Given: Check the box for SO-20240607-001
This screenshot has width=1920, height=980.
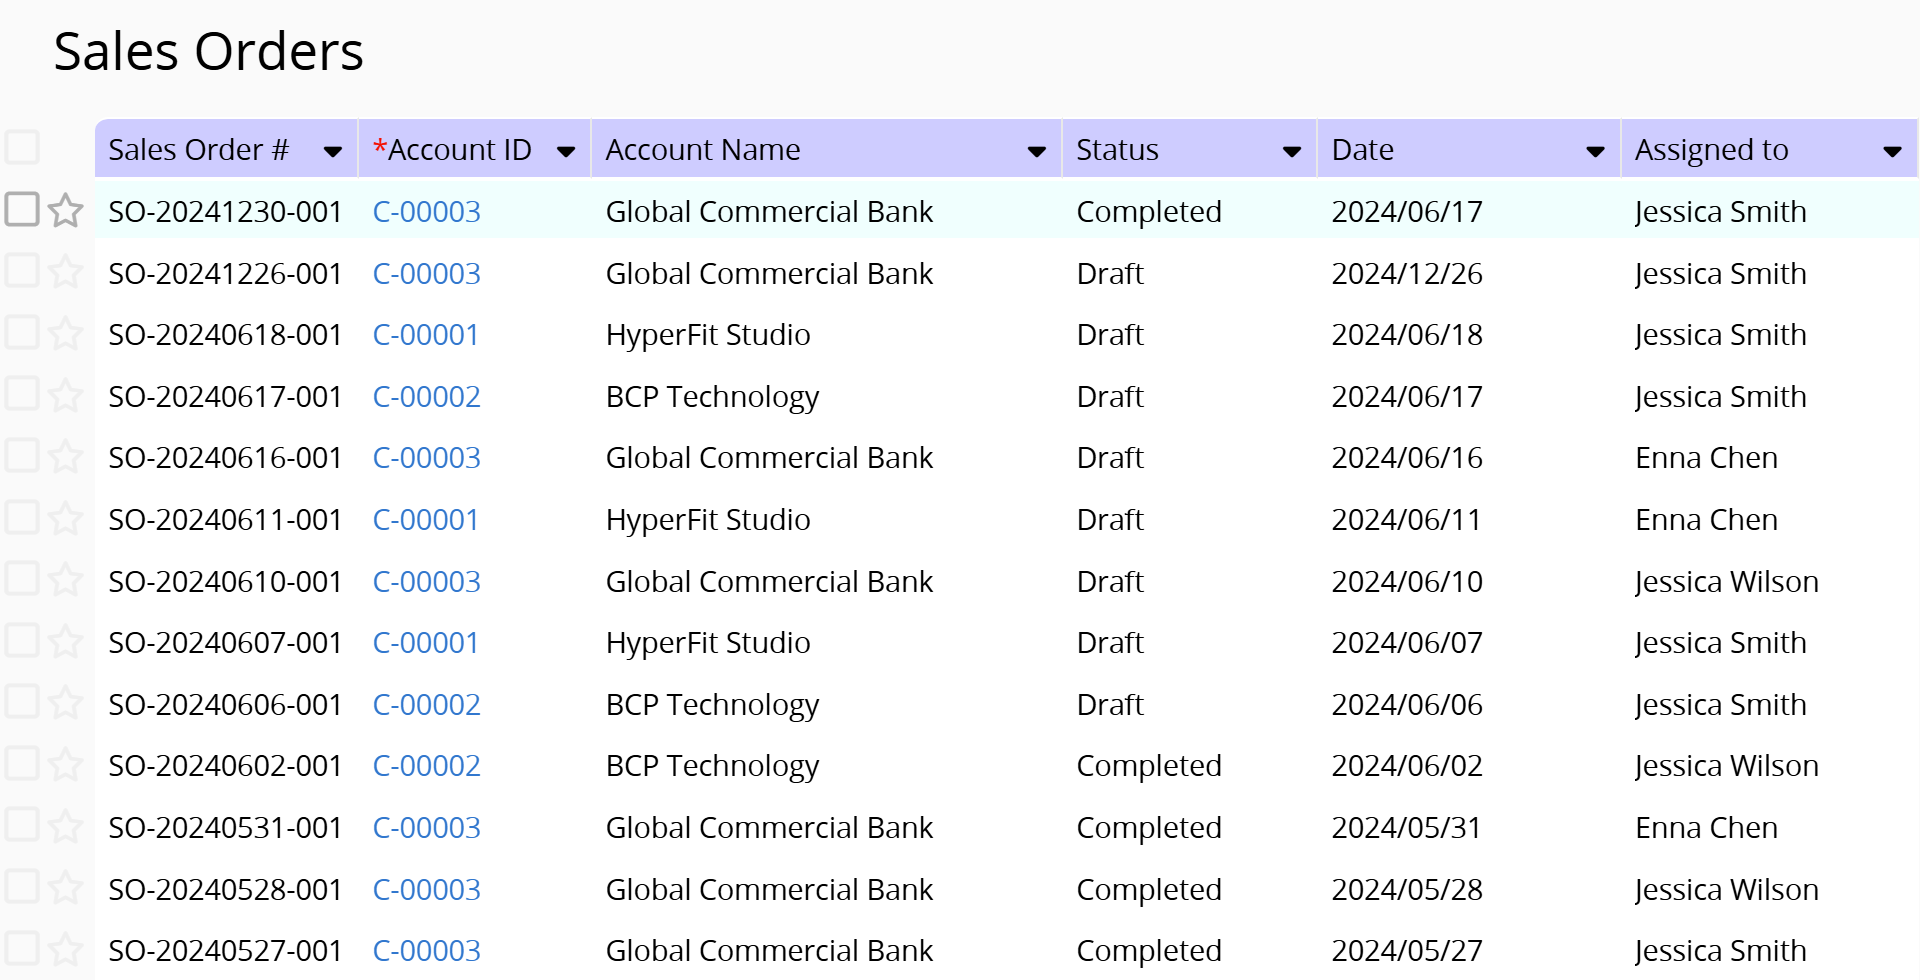Looking at the screenshot, I should tap(22, 640).
